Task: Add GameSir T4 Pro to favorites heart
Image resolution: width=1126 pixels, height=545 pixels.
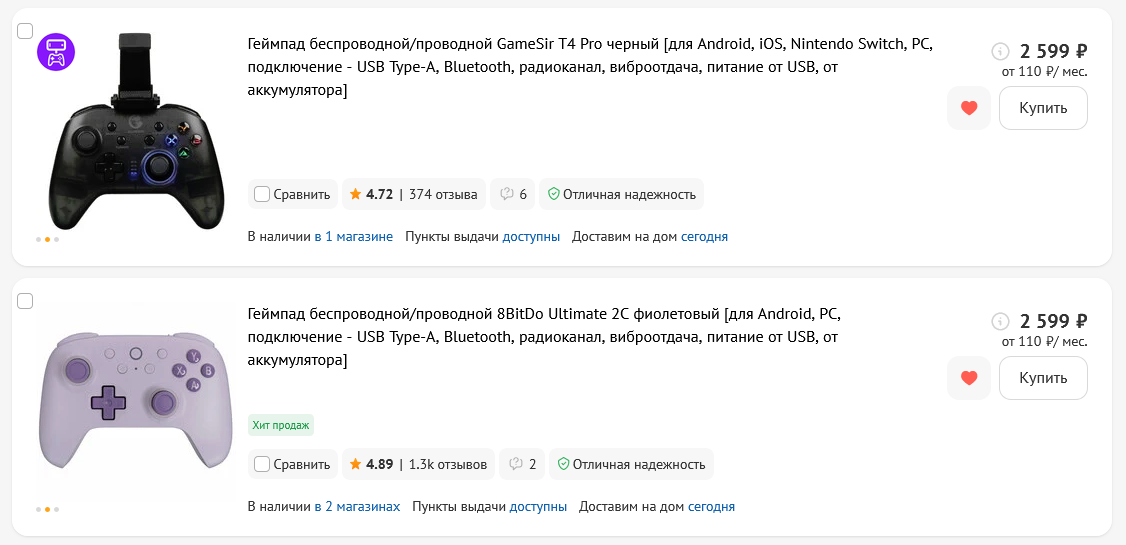Action: click(968, 108)
